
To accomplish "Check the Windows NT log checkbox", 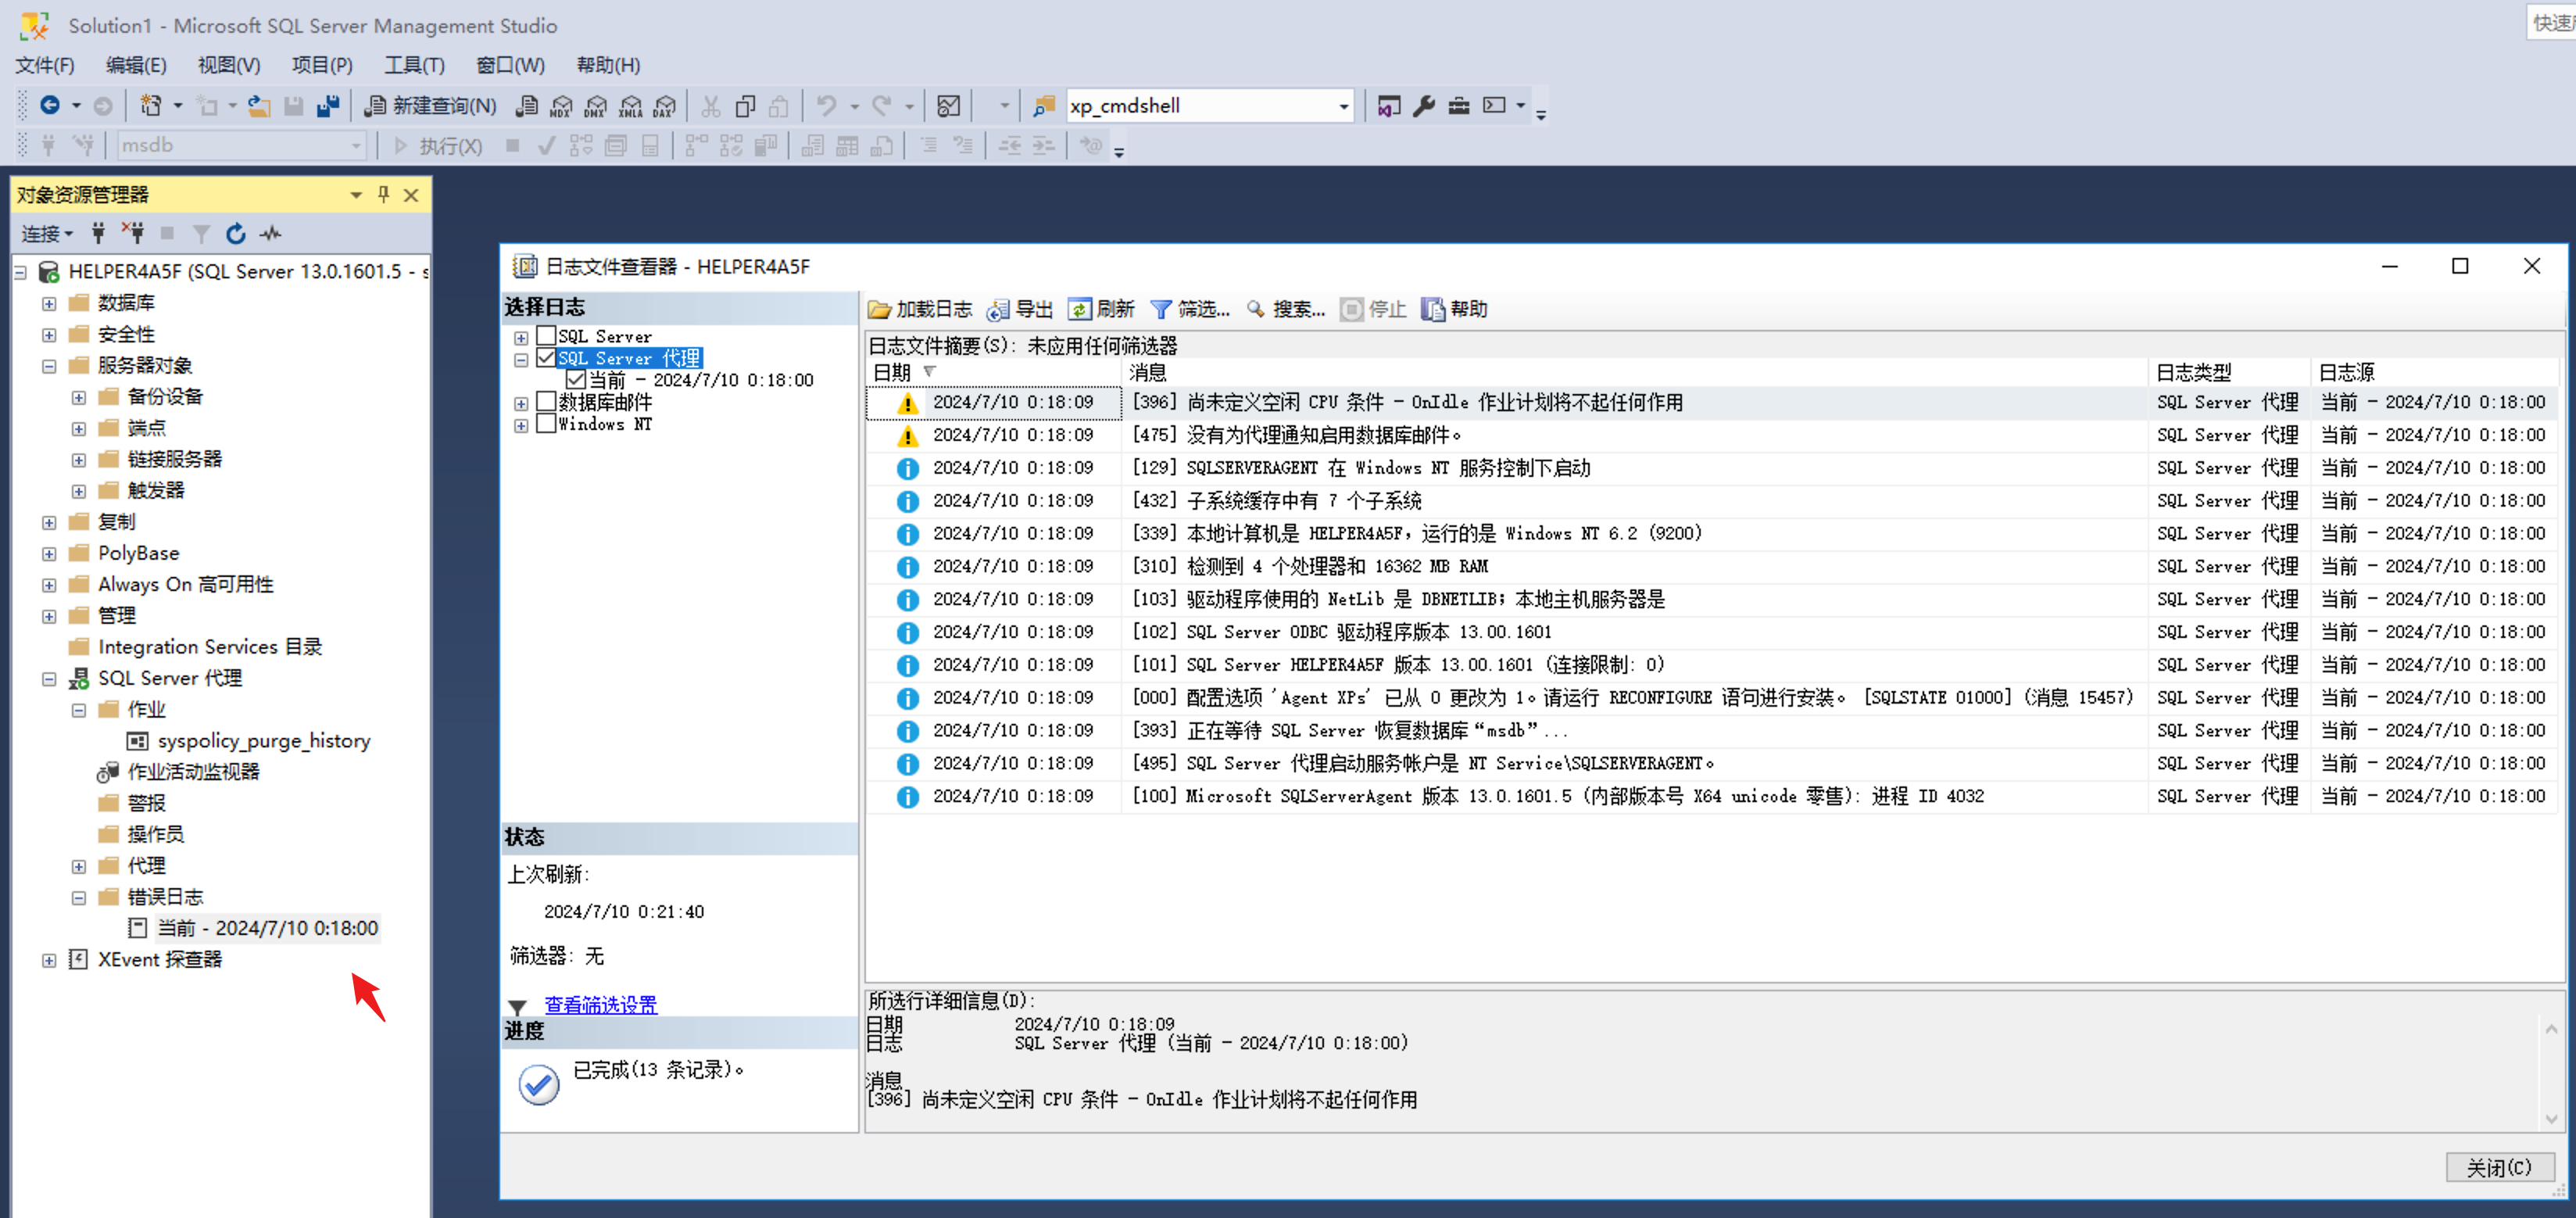I will pos(546,424).
